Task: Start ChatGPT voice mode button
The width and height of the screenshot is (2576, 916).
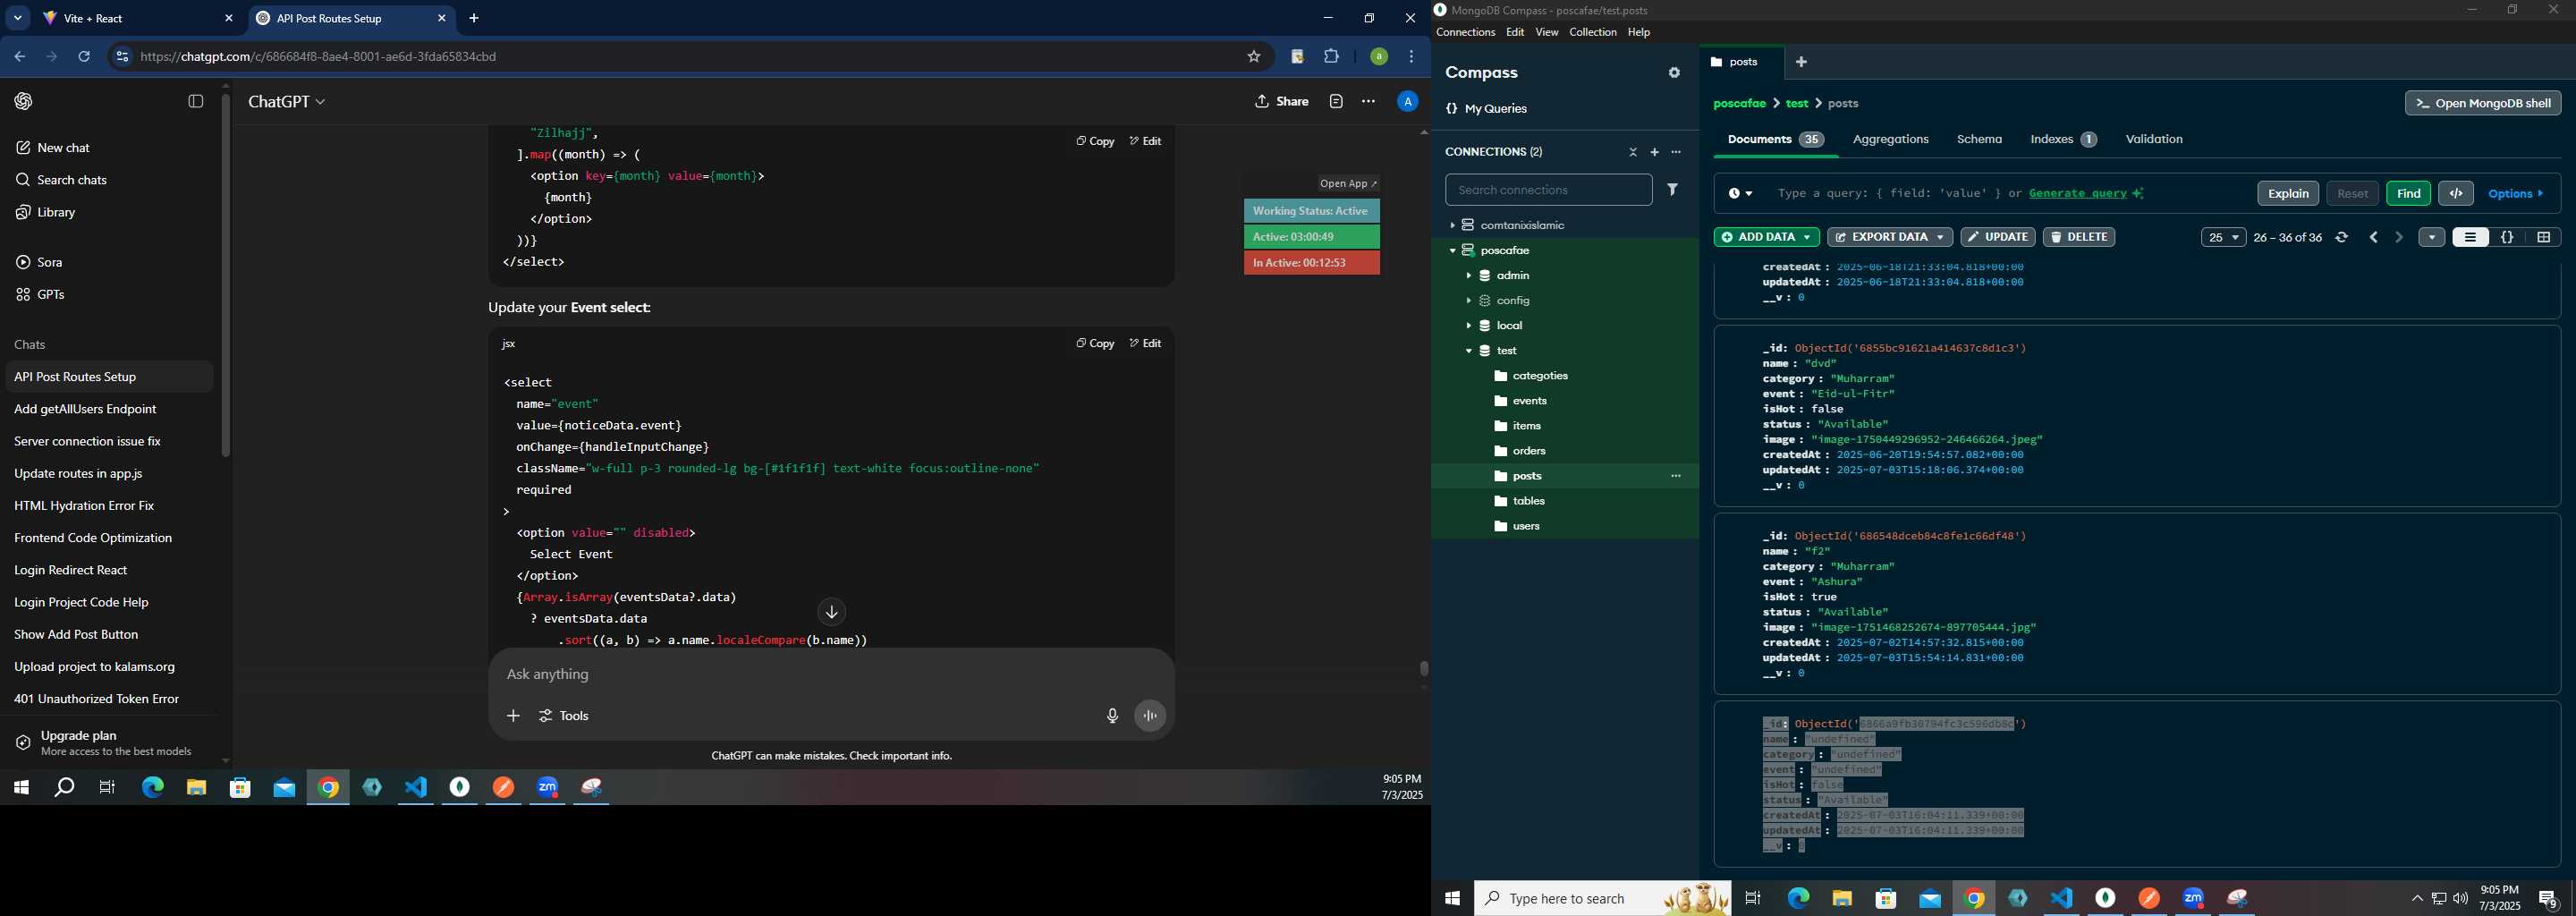Action: 1150,716
